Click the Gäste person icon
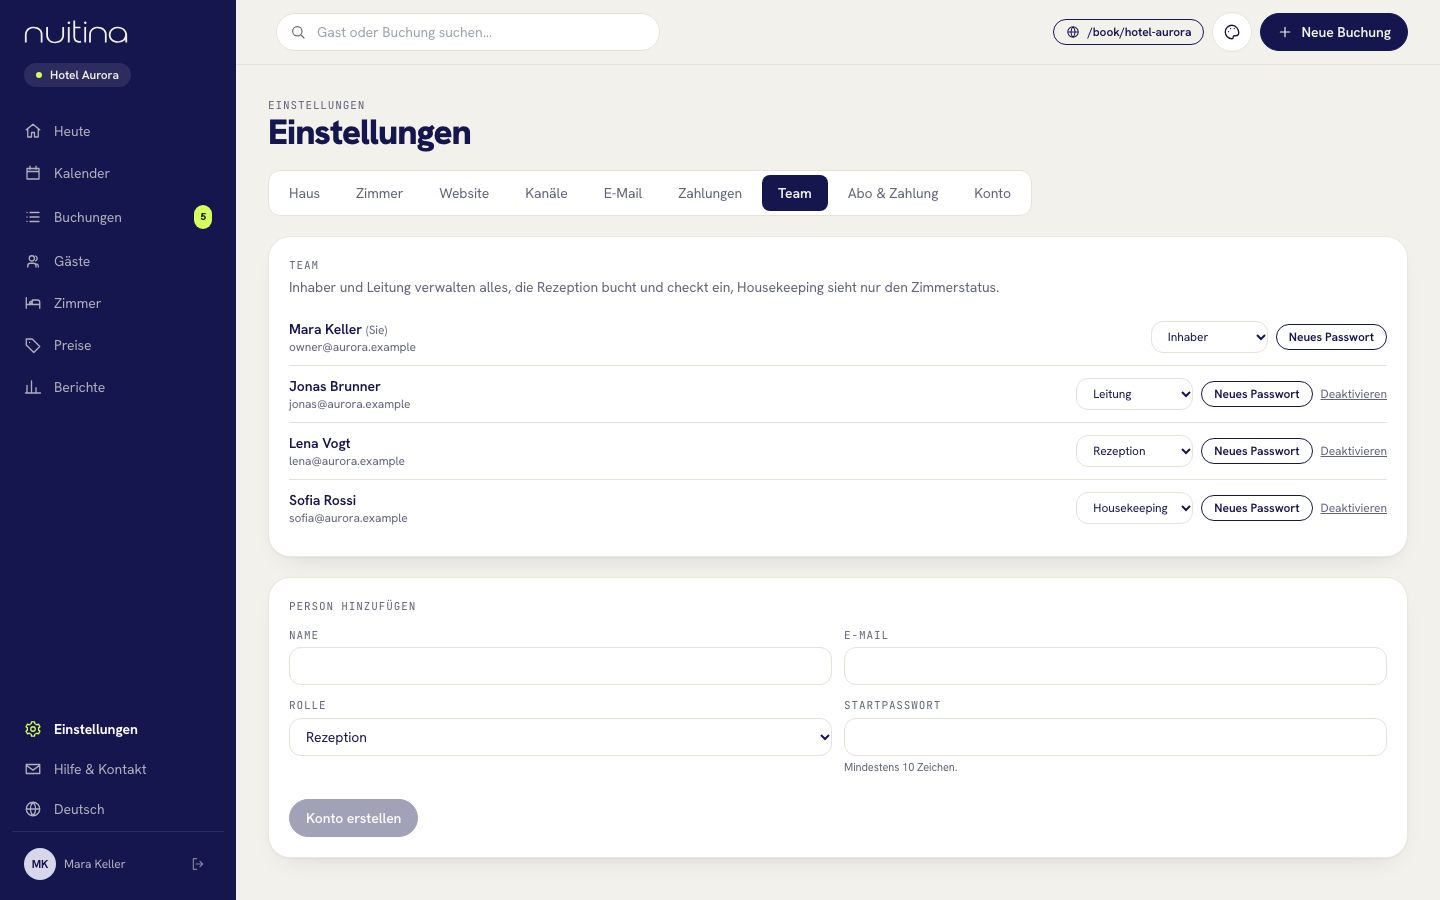Viewport: 1440px width, 900px height. click(x=33, y=261)
